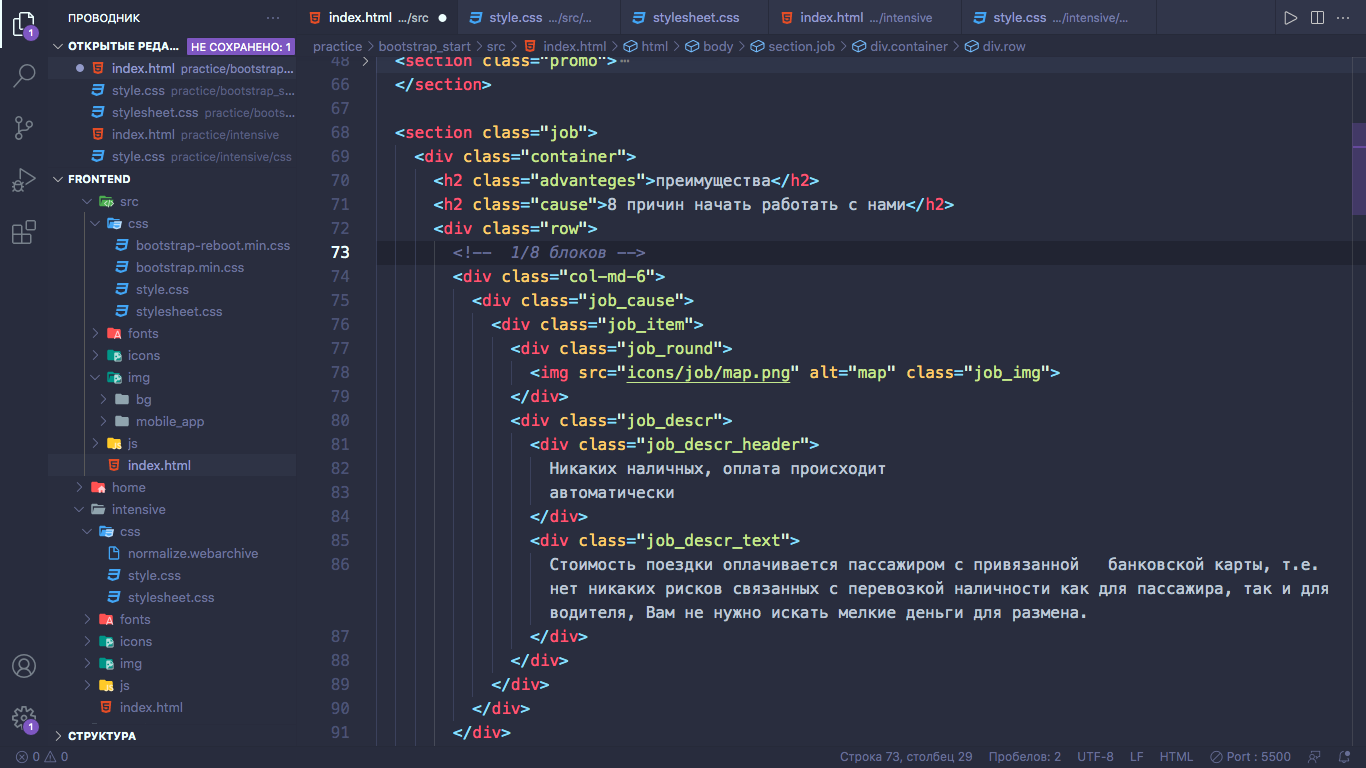The height and width of the screenshot is (768, 1366).
Task: Open the Search view in activity bar
Action: (24, 76)
